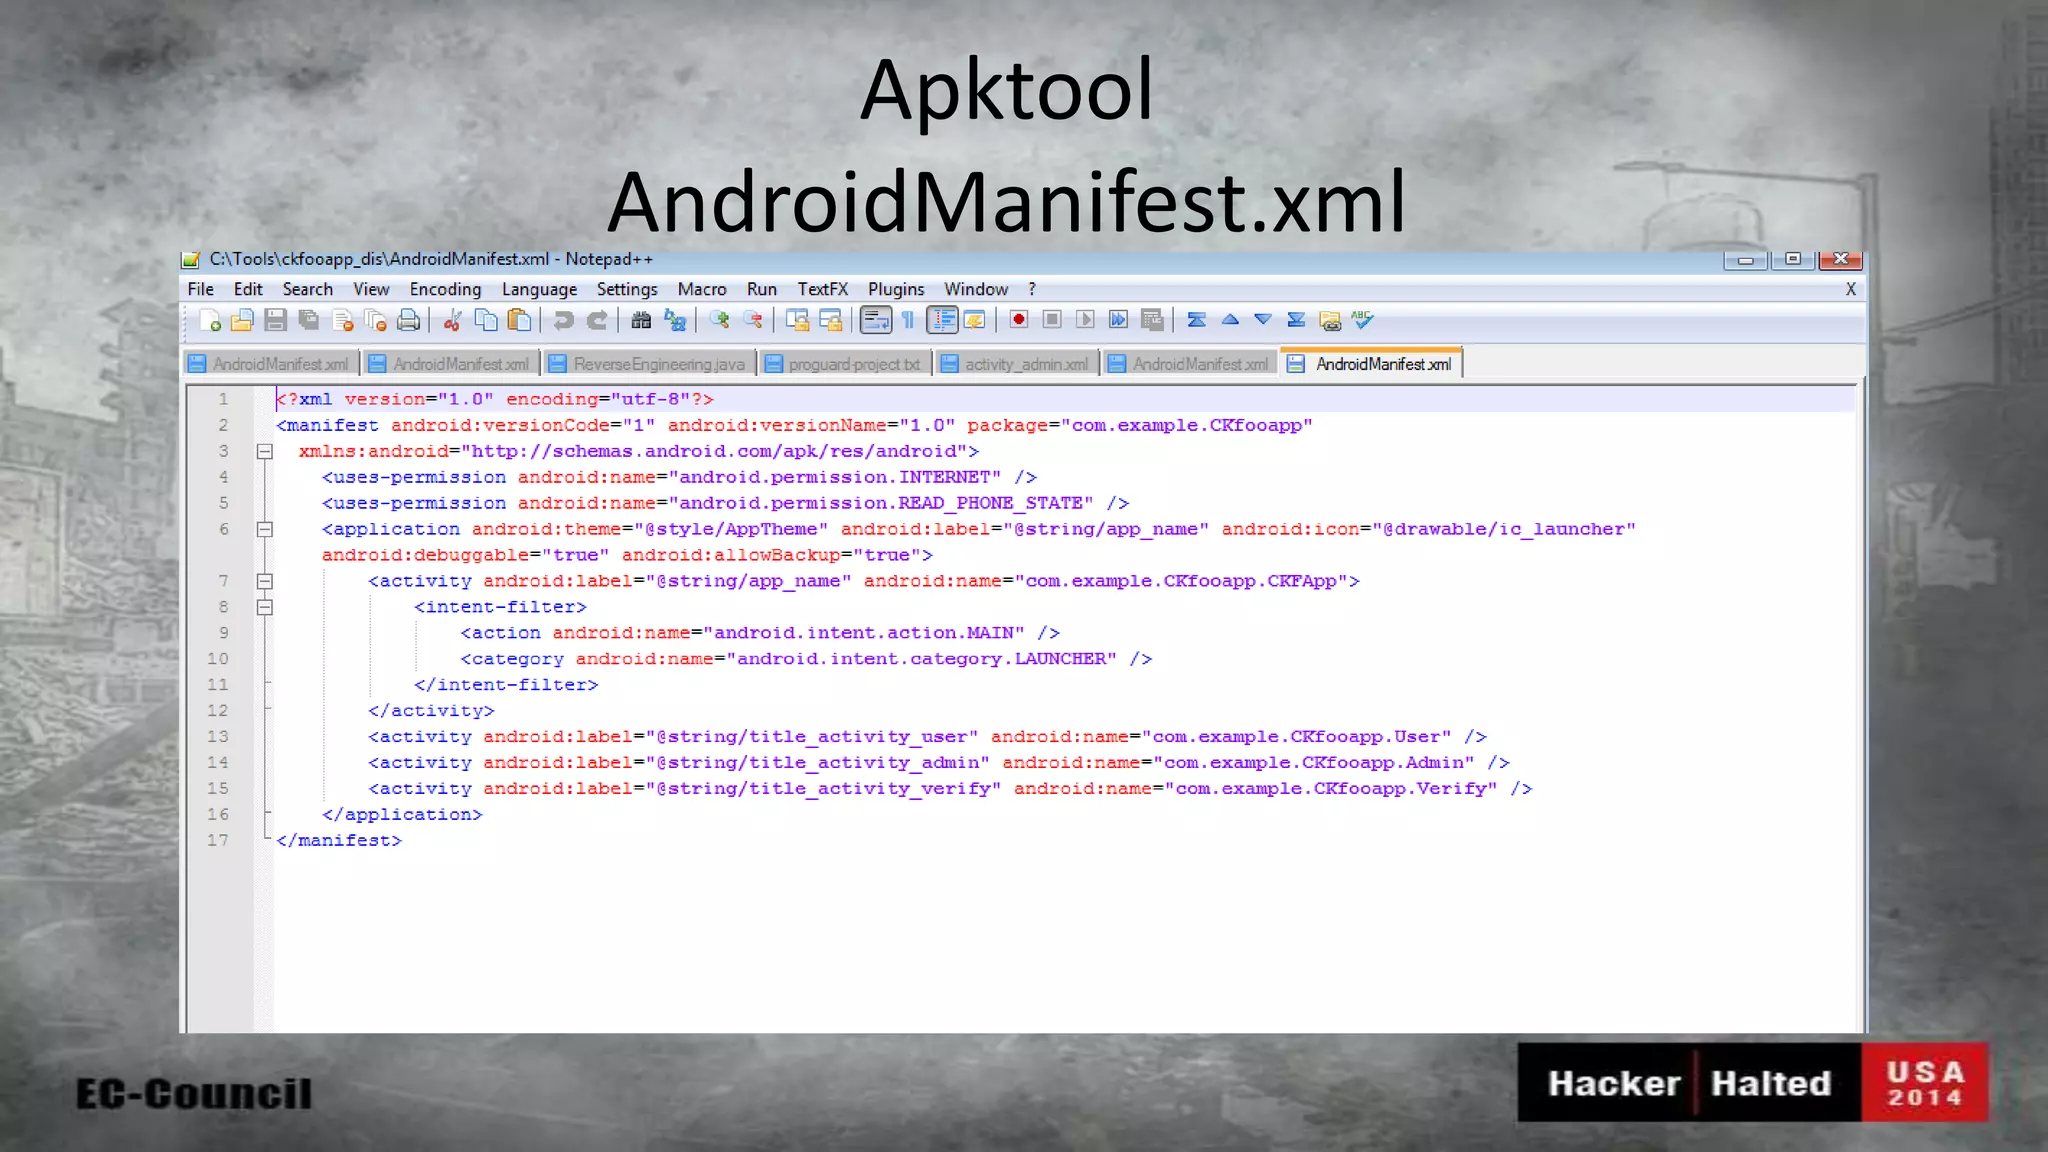This screenshot has height=1152, width=2048.
Task: Close current document via toolbar Close icon
Action: pyautogui.click(x=342, y=320)
